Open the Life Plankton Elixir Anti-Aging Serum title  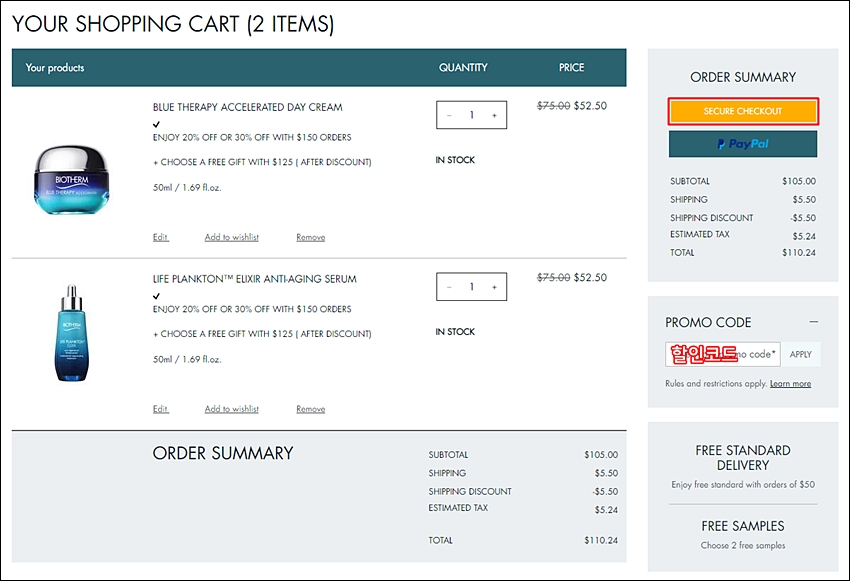tap(255, 279)
